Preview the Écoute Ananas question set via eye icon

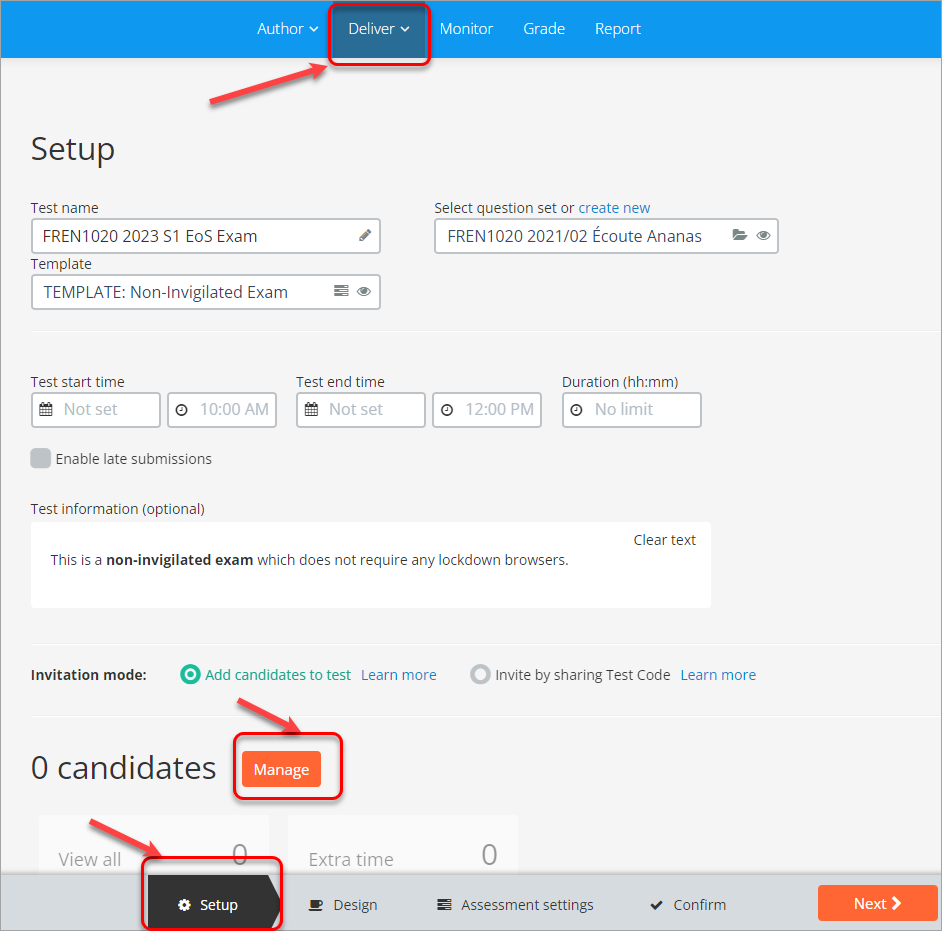[763, 235]
